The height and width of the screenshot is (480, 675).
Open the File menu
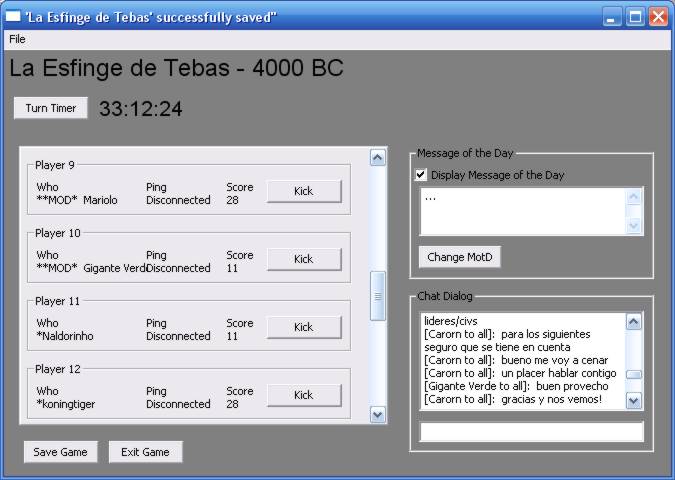pos(17,39)
